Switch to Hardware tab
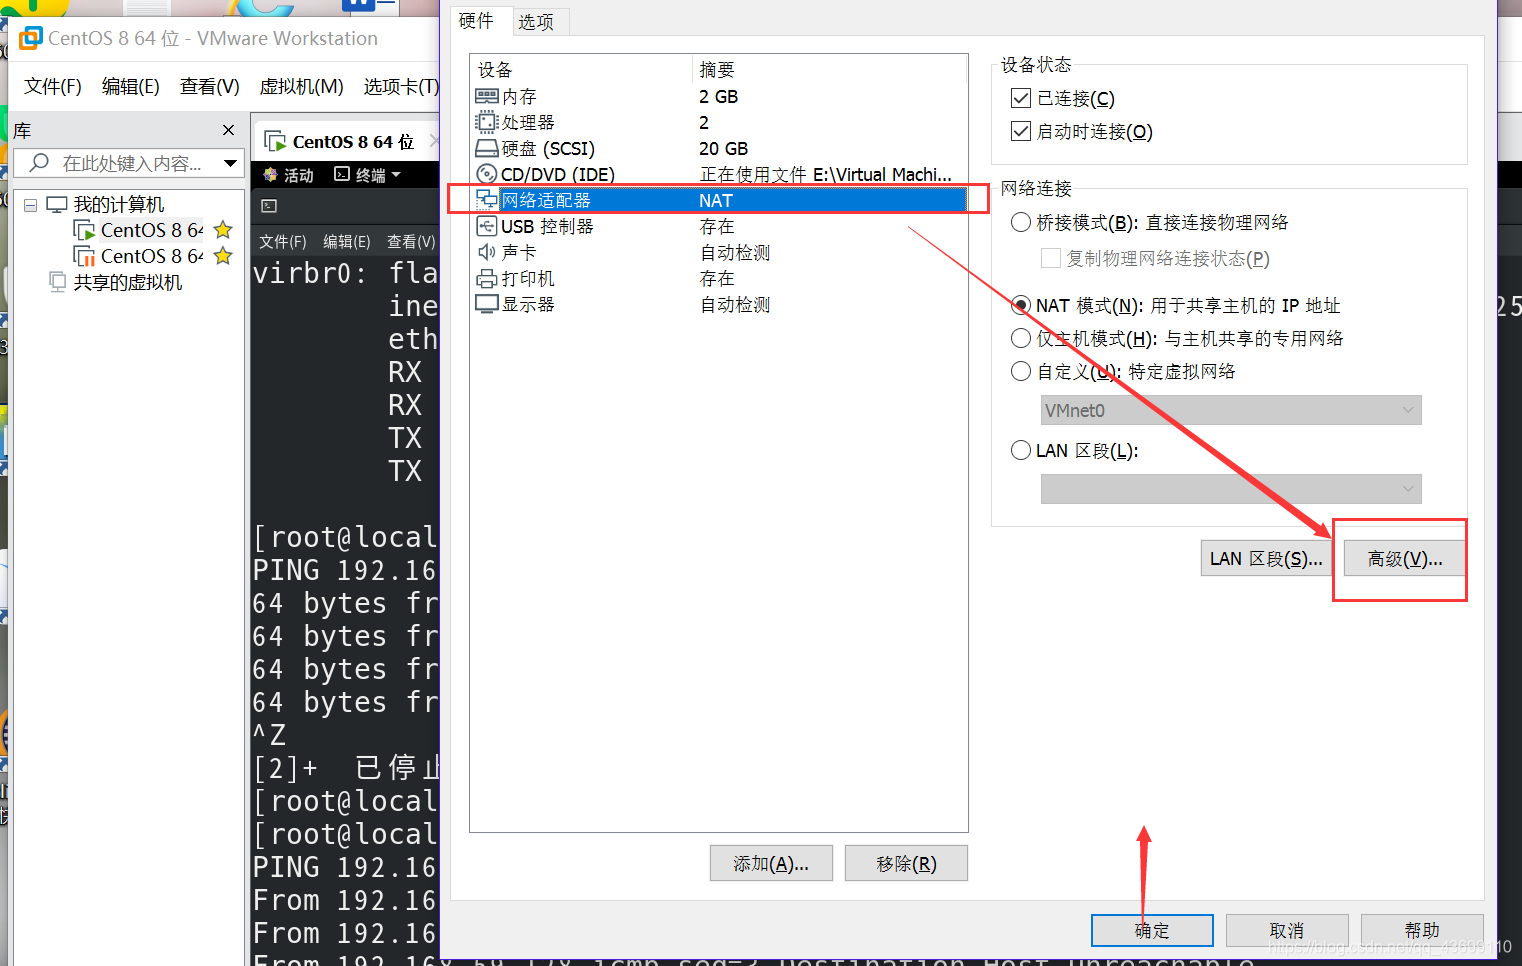1522x966 pixels. (476, 20)
